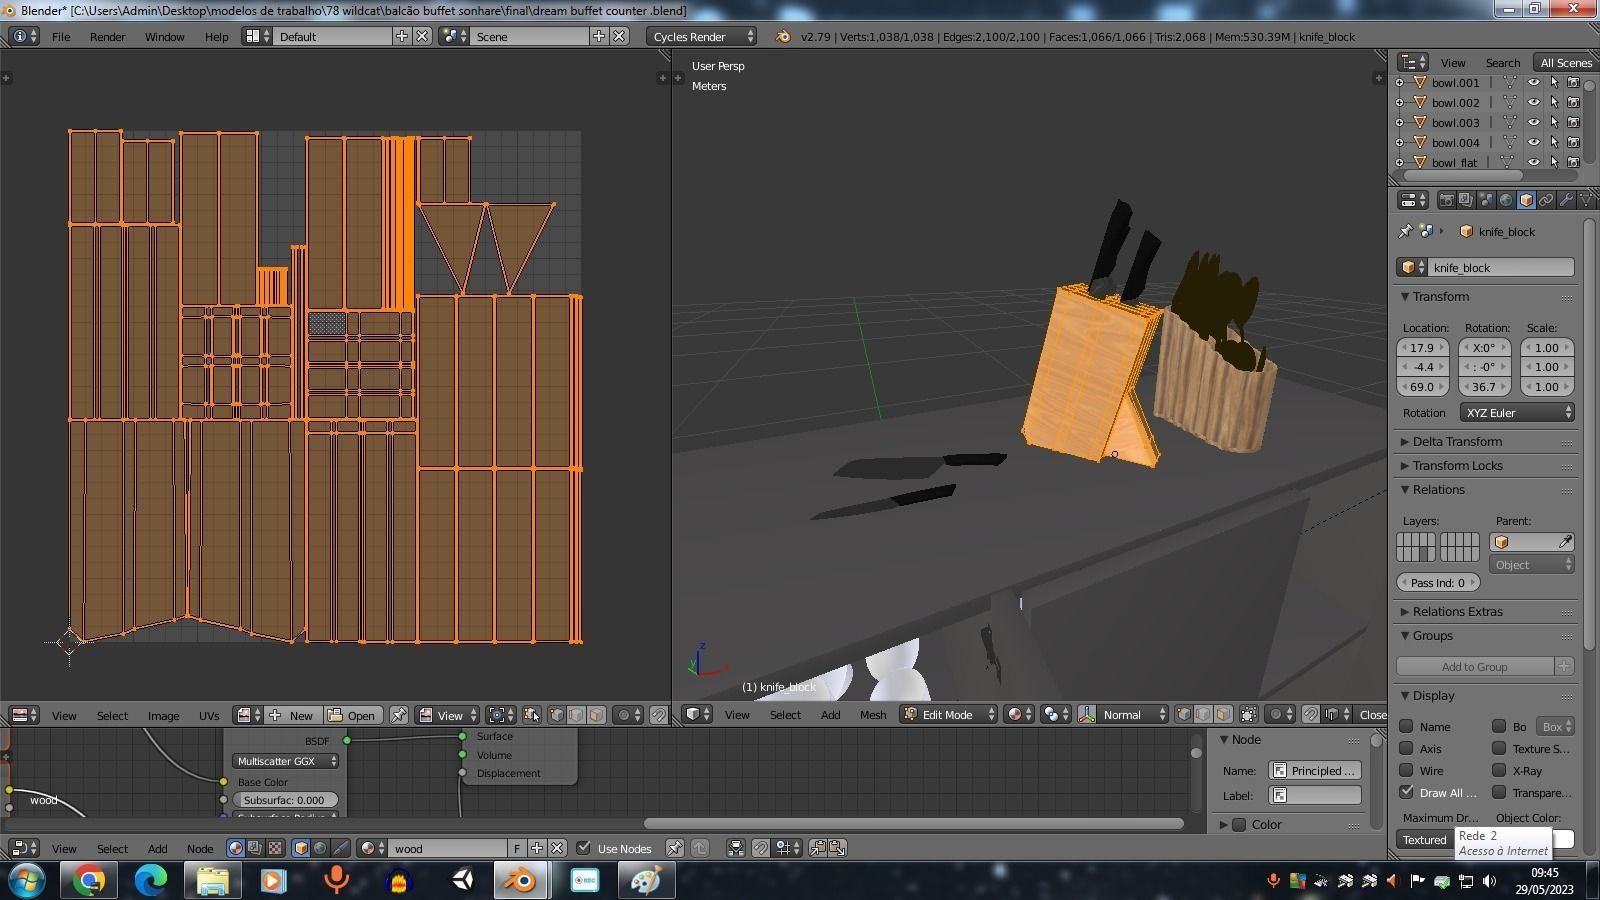
Task: Pin the image in UV editor header
Action: click(398, 715)
